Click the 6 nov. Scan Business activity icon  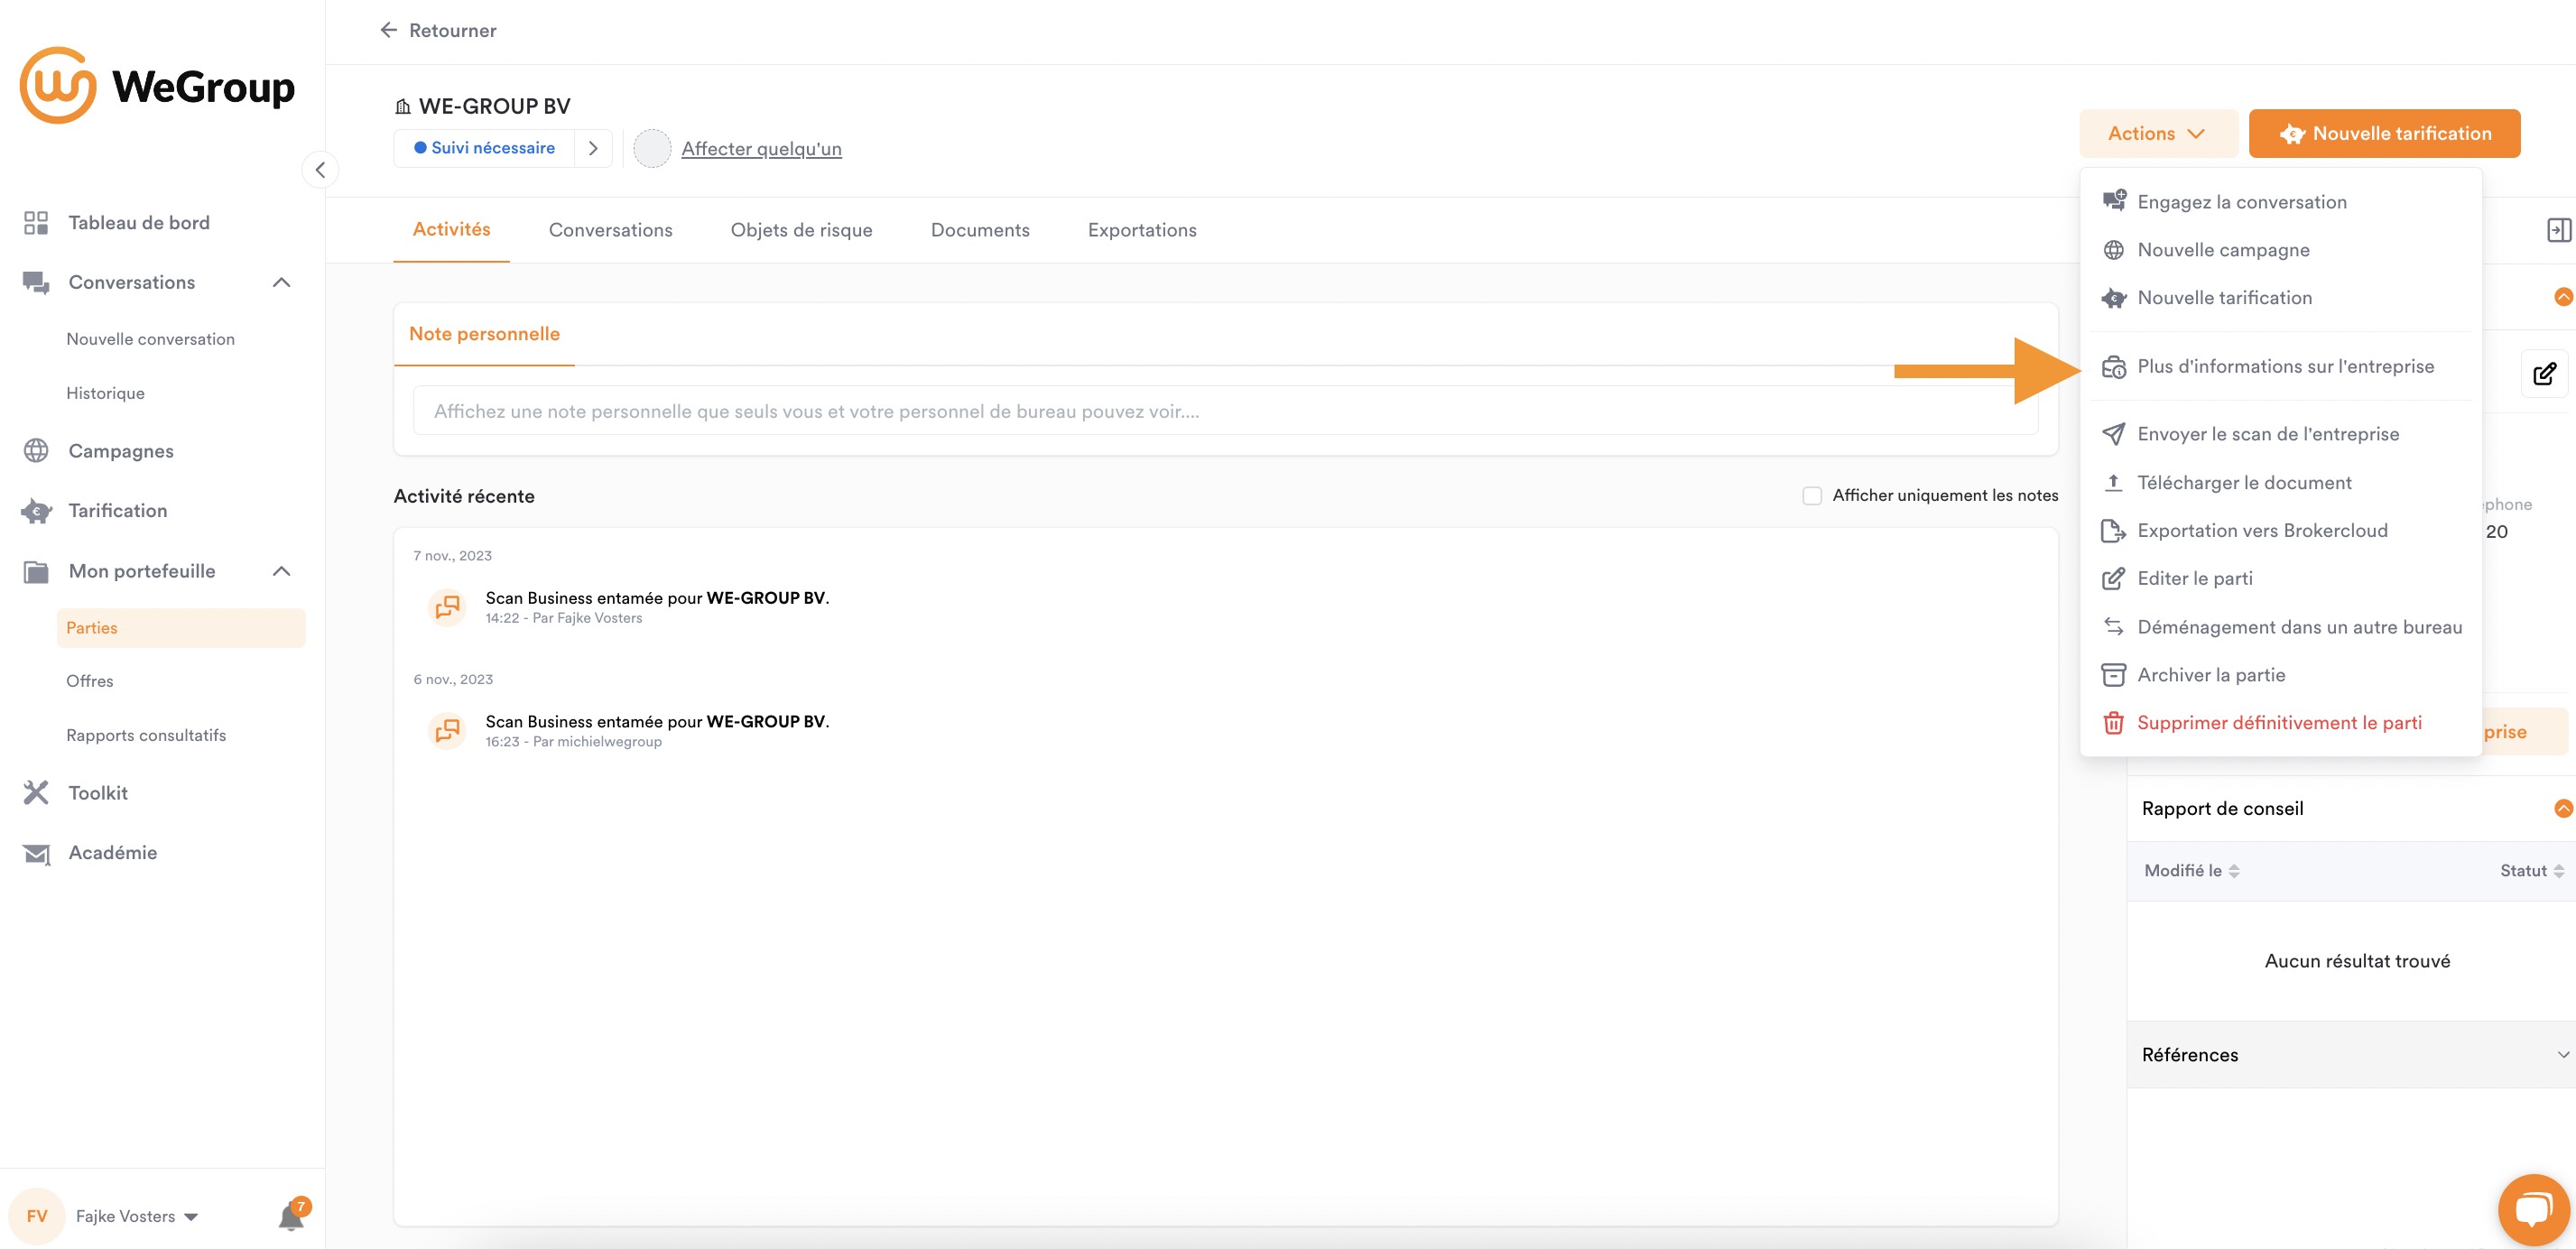[447, 731]
